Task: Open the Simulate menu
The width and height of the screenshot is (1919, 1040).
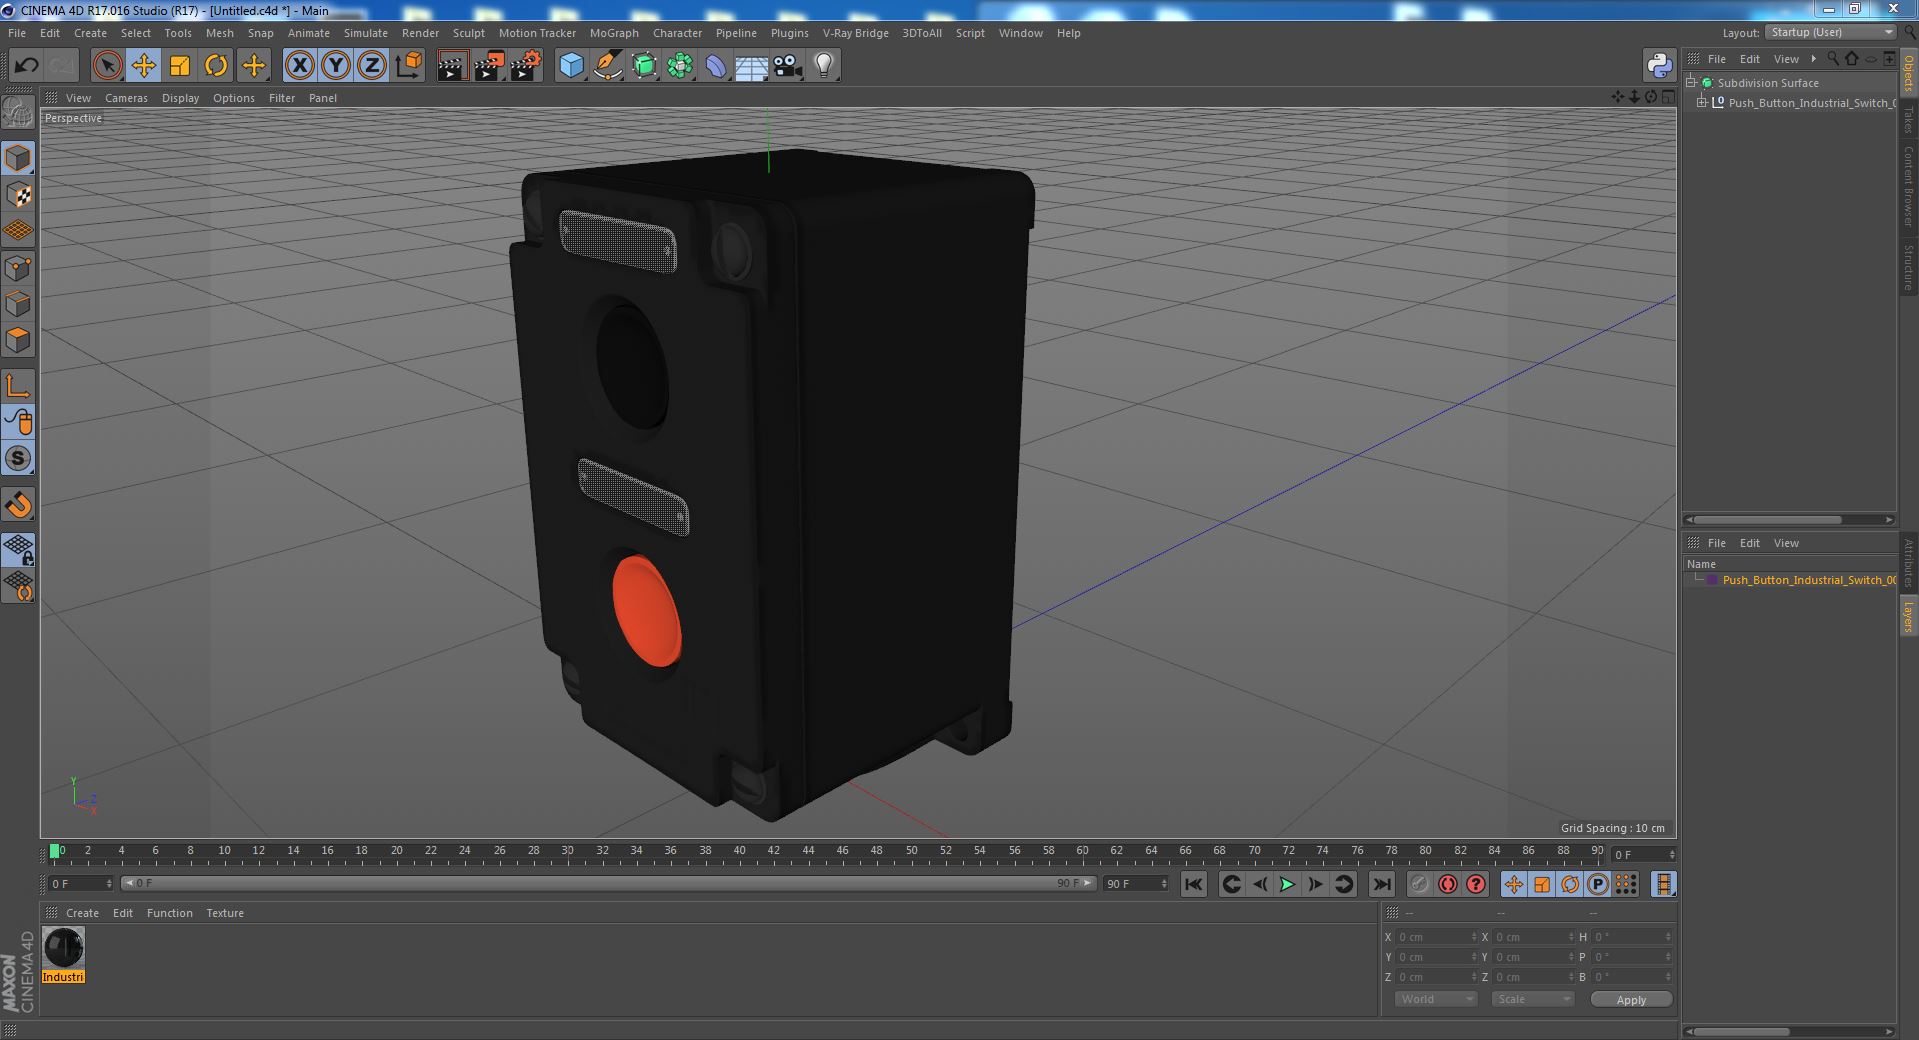Action: click(365, 33)
